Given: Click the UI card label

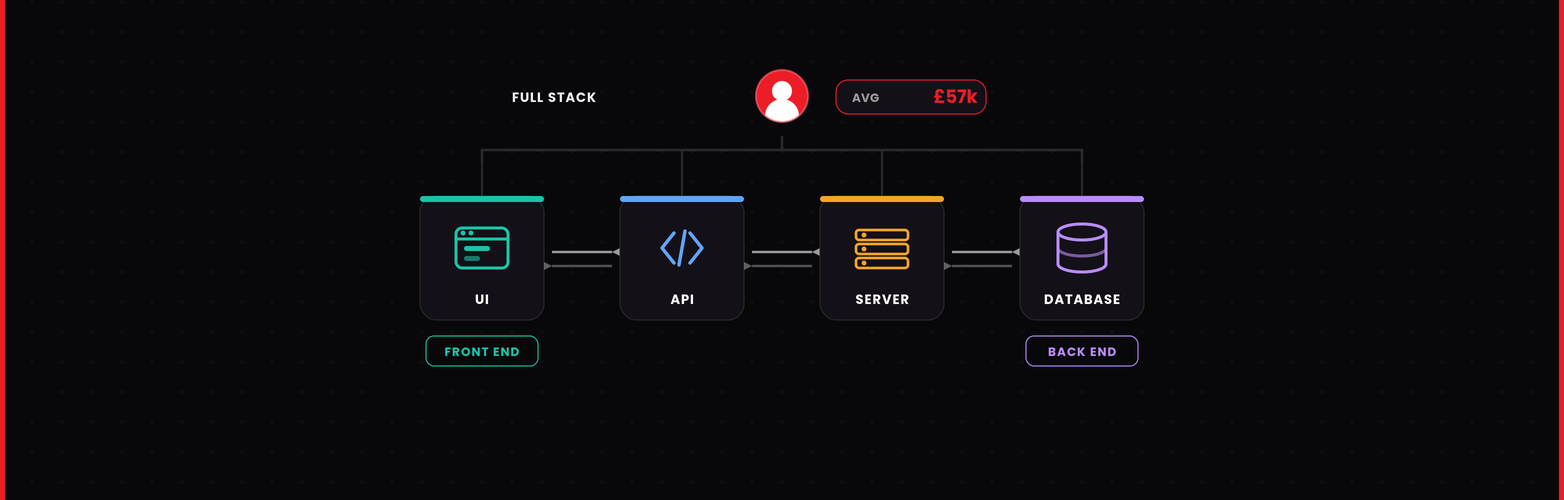Looking at the screenshot, I should 482,299.
